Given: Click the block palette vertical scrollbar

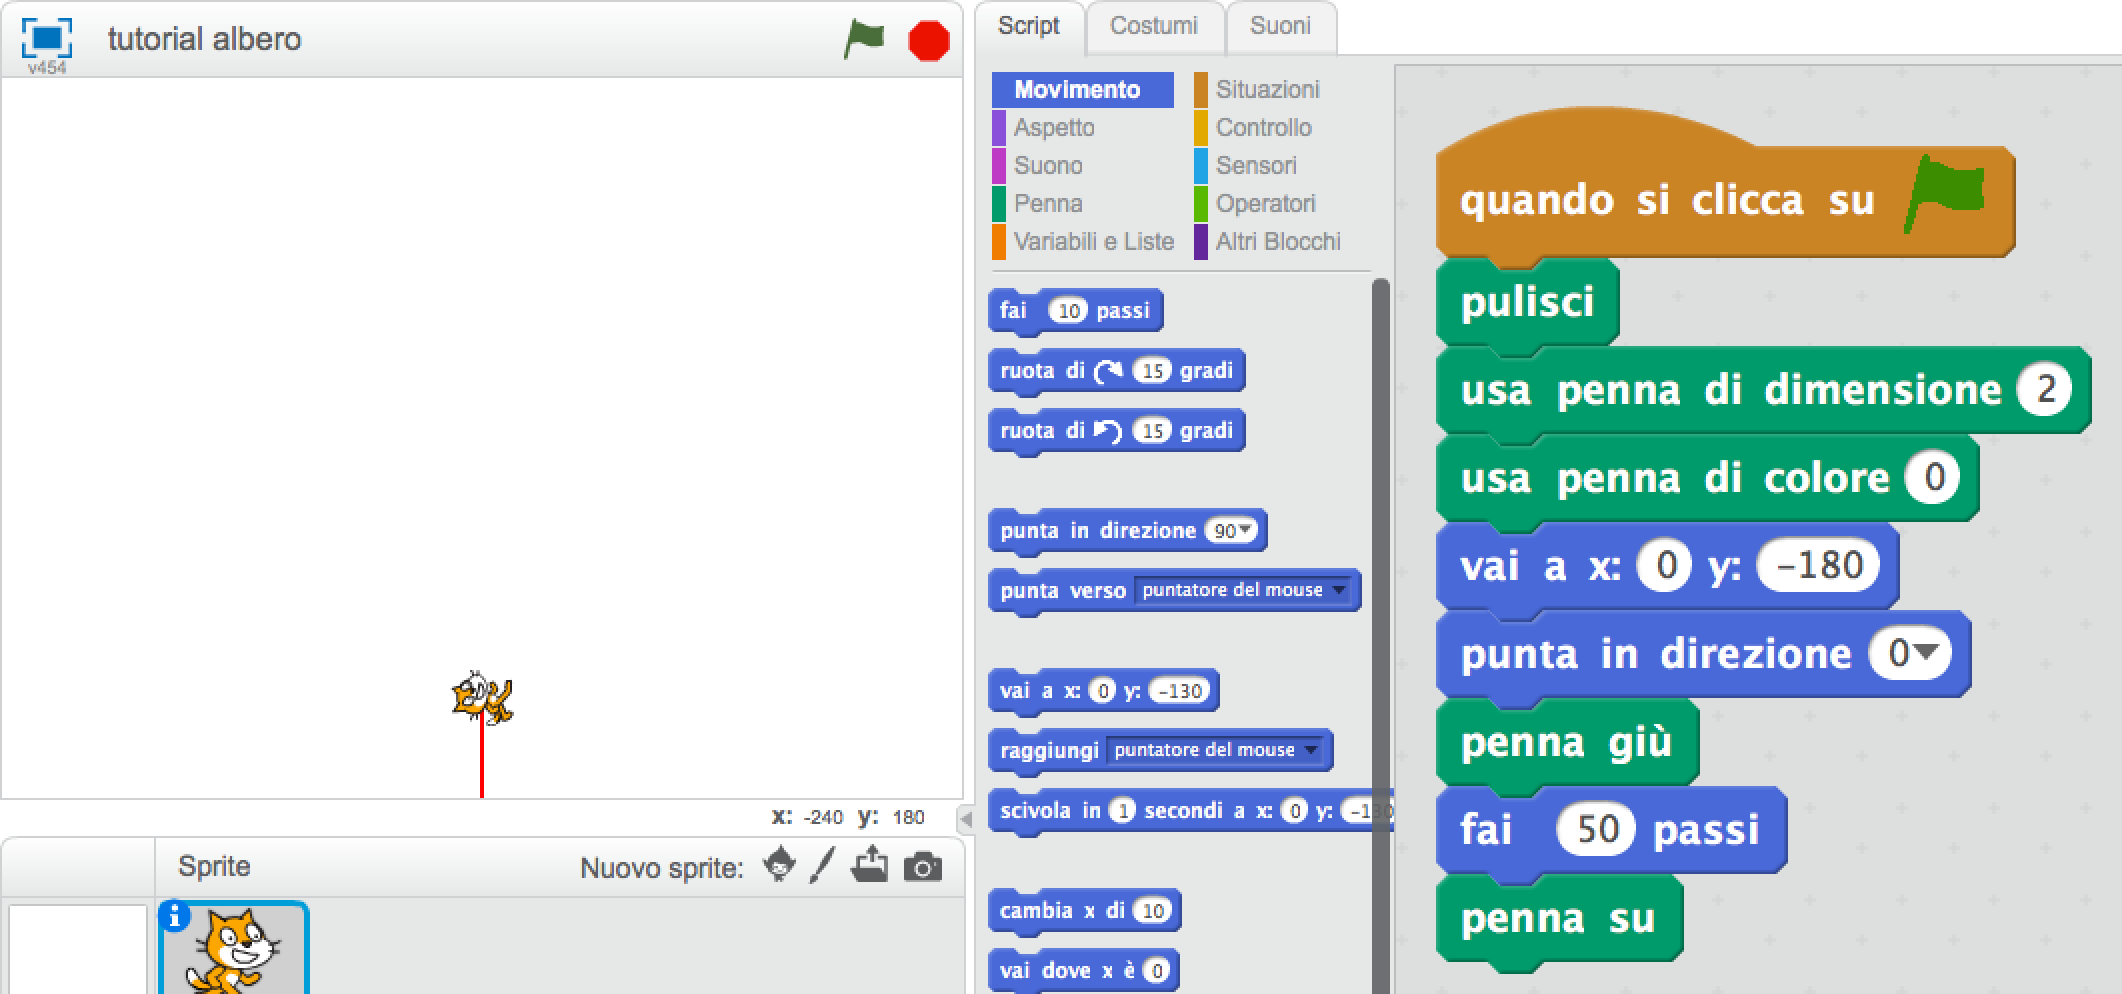Looking at the screenshot, I should (1381, 636).
